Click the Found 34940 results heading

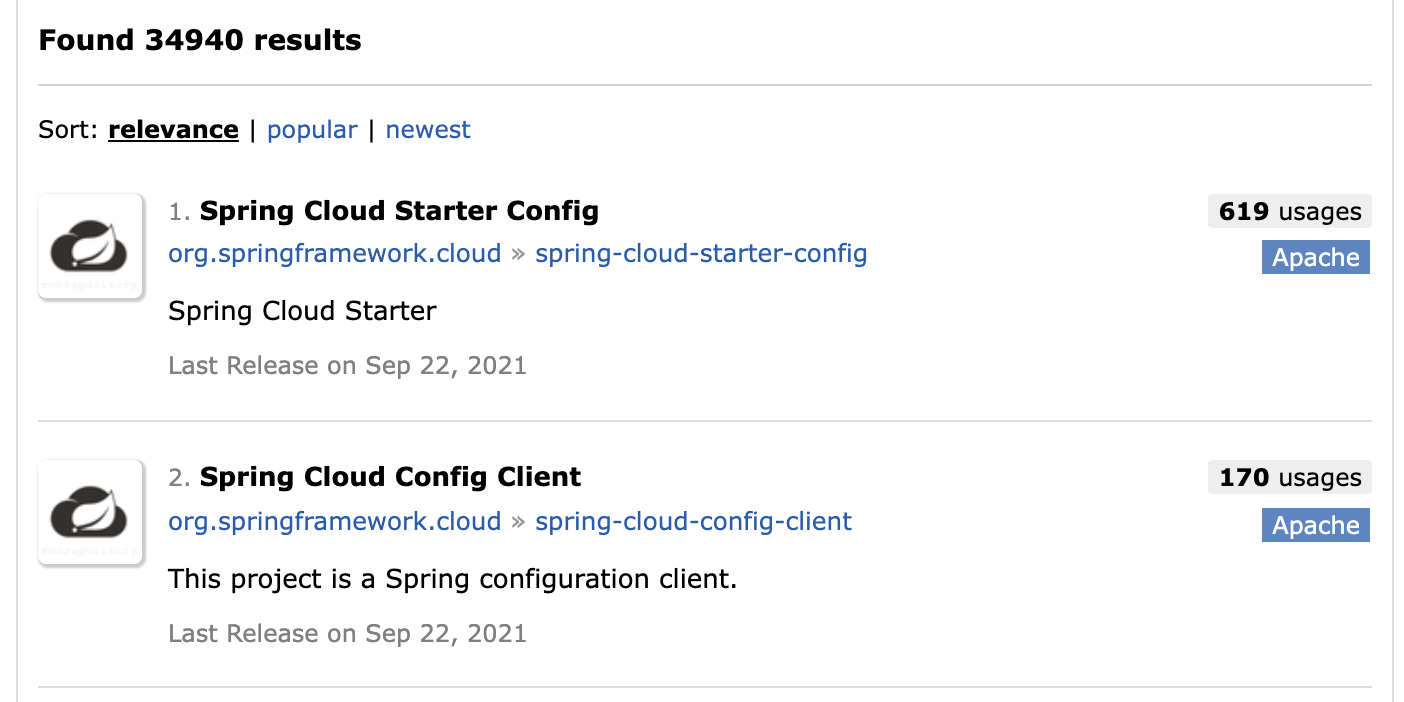pyautogui.click(x=199, y=40)
